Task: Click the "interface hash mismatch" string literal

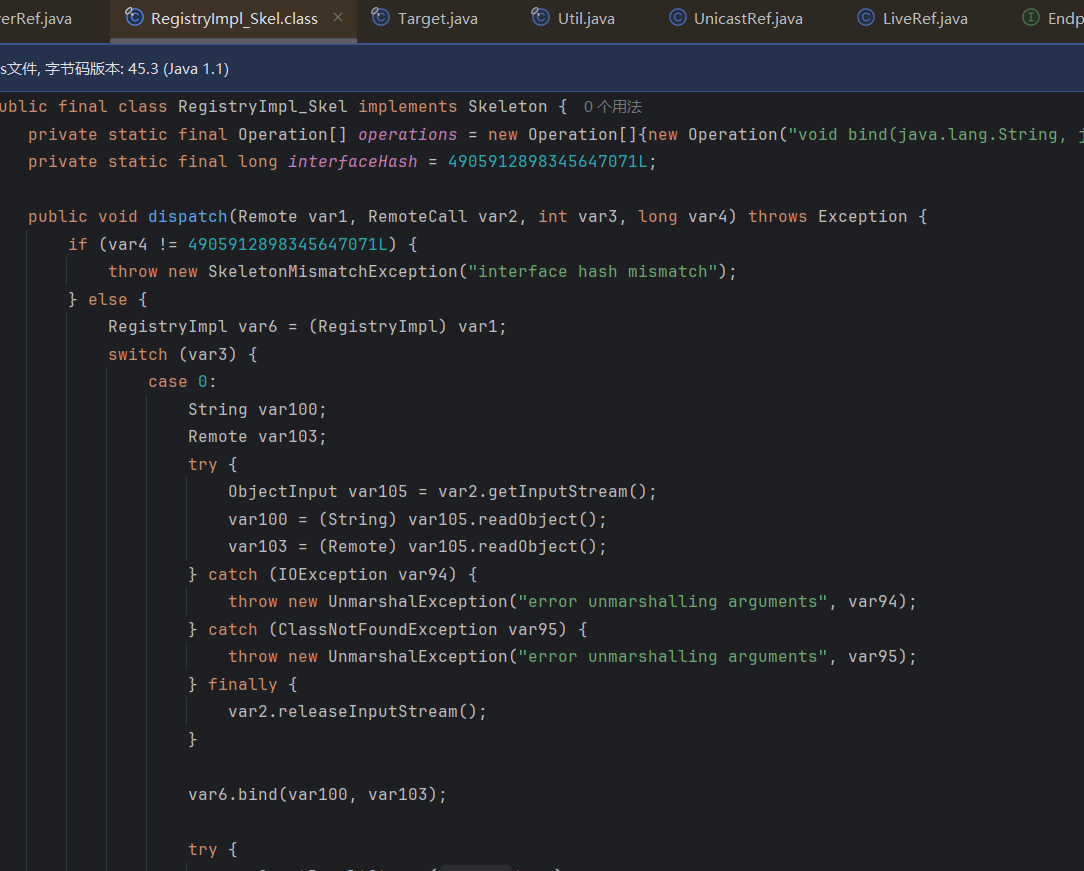Action: (592, 272)
